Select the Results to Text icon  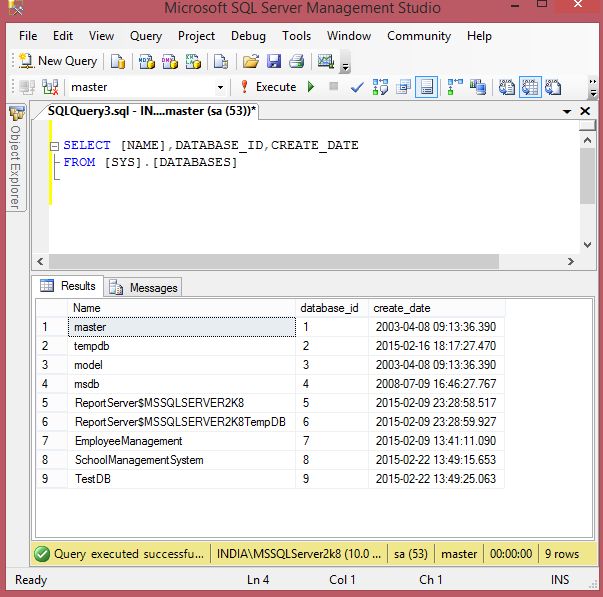coord(506,87)
